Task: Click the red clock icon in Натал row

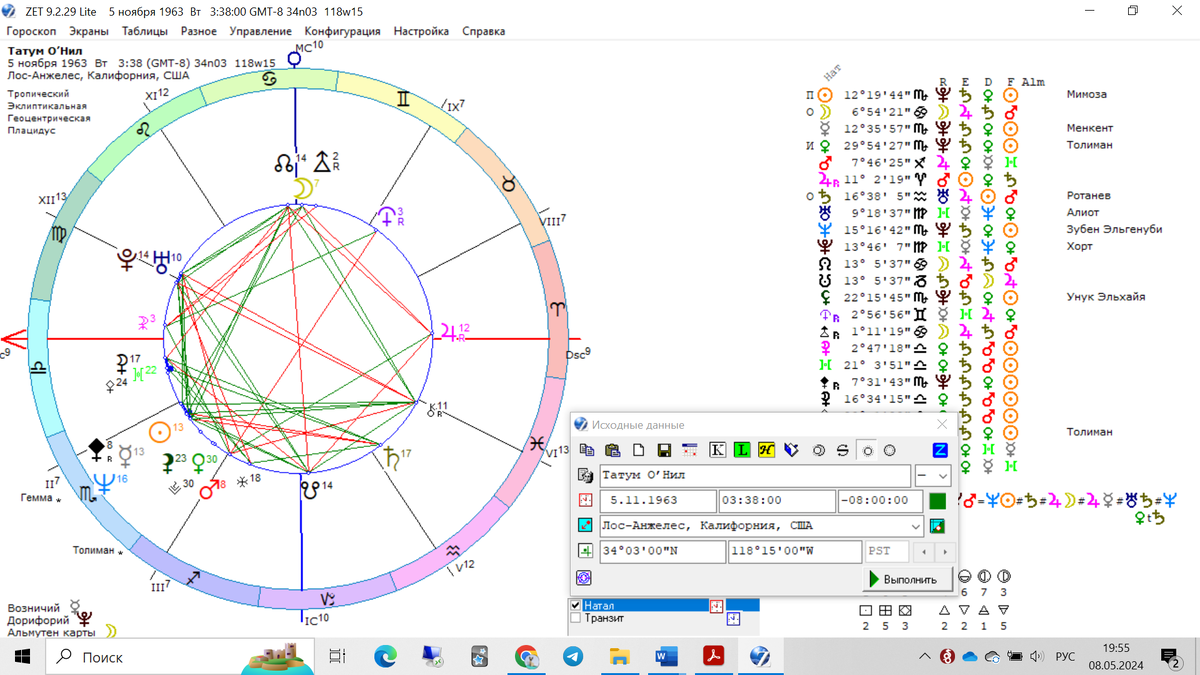Action: tap(716, 606)
